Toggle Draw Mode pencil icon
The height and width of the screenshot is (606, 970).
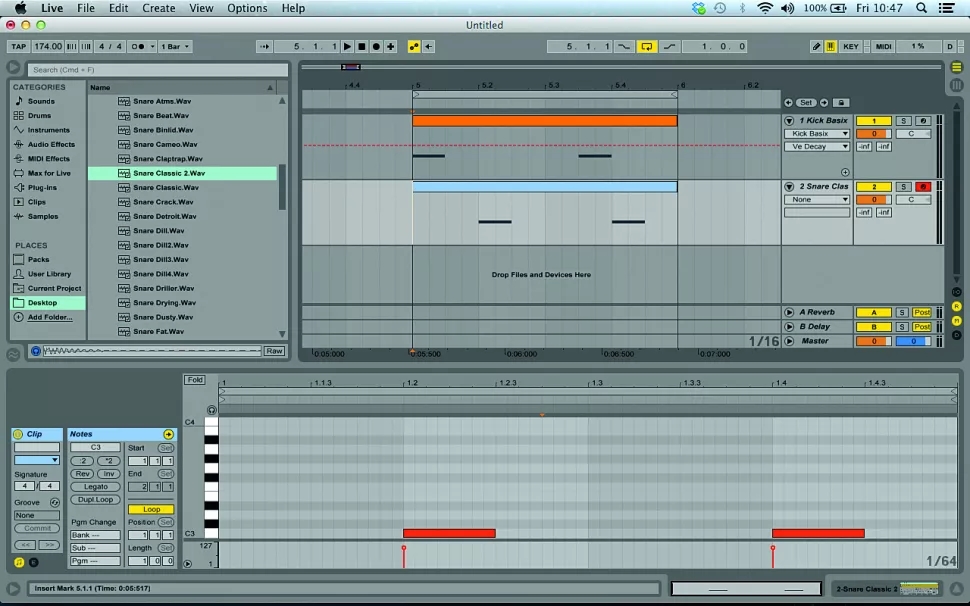816,47
